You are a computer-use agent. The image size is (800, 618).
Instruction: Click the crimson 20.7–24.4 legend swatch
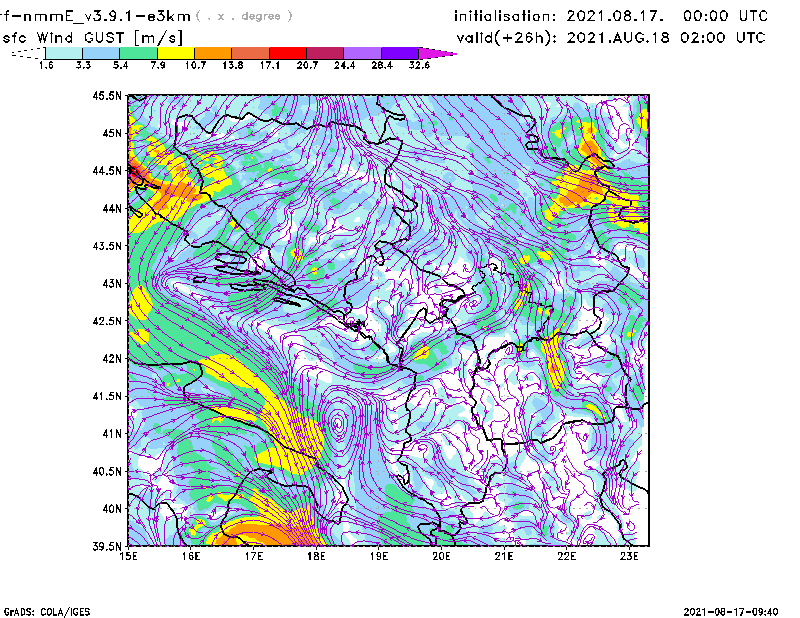pyautogui.click(x=325, y=53)
